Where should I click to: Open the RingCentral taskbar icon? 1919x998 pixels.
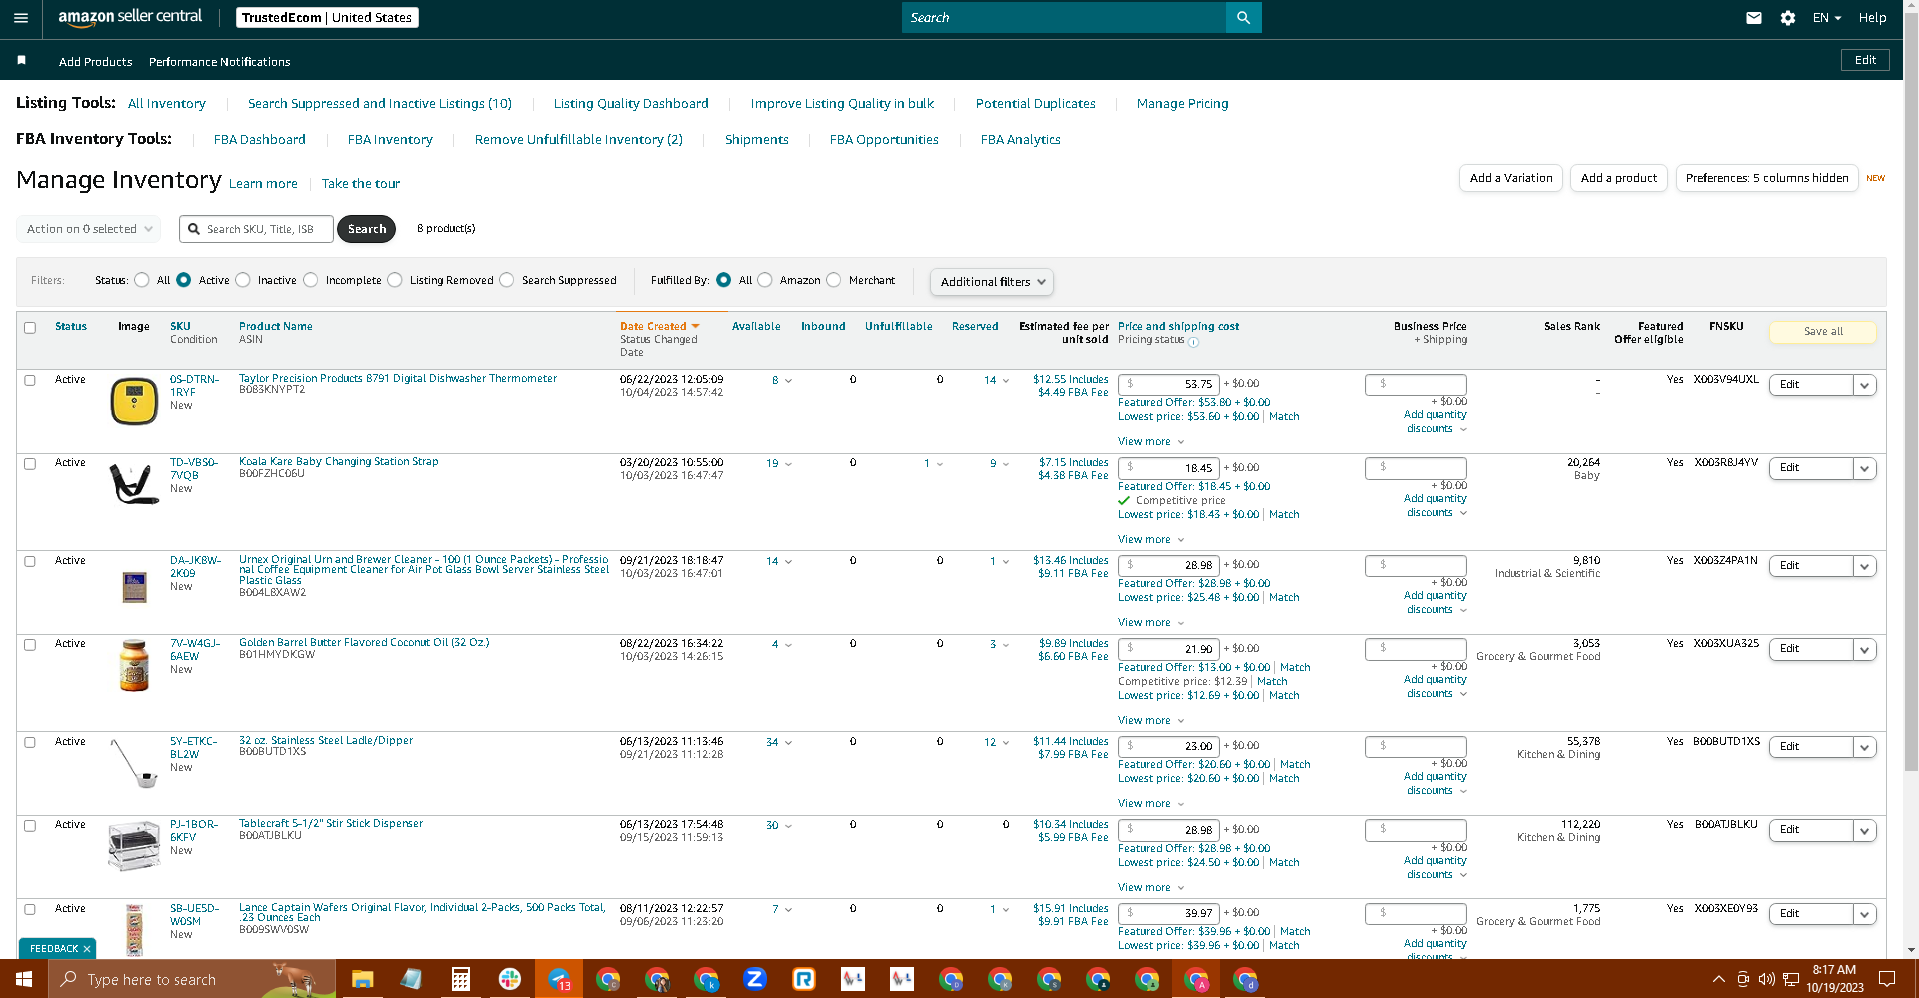tap(804, 979)
